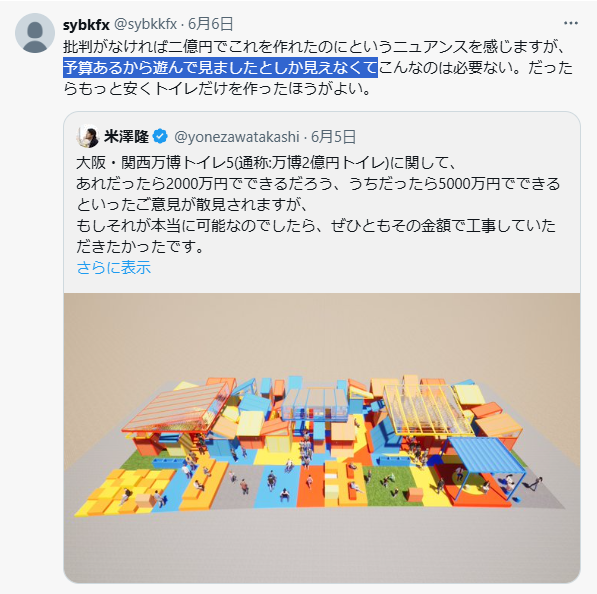Click the orange block seating in the rendering
The height and width of the screenshot is (594, 597).
point(201,484)
